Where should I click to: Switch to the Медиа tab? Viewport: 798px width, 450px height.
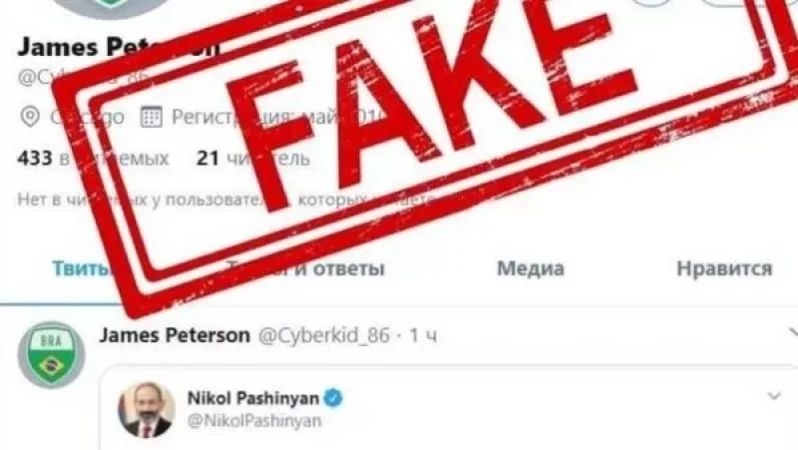[x=530, y=268]
